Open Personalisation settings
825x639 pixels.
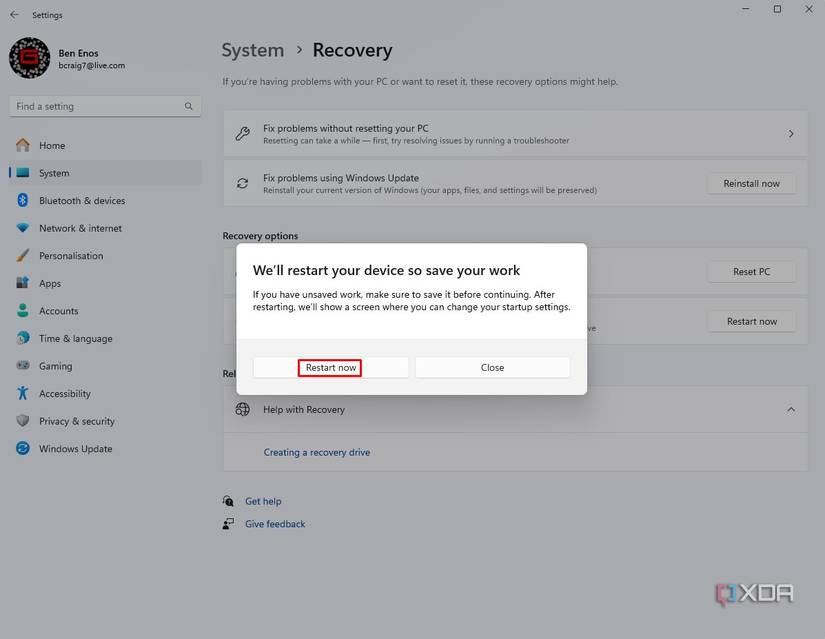[x=105, y=256]
